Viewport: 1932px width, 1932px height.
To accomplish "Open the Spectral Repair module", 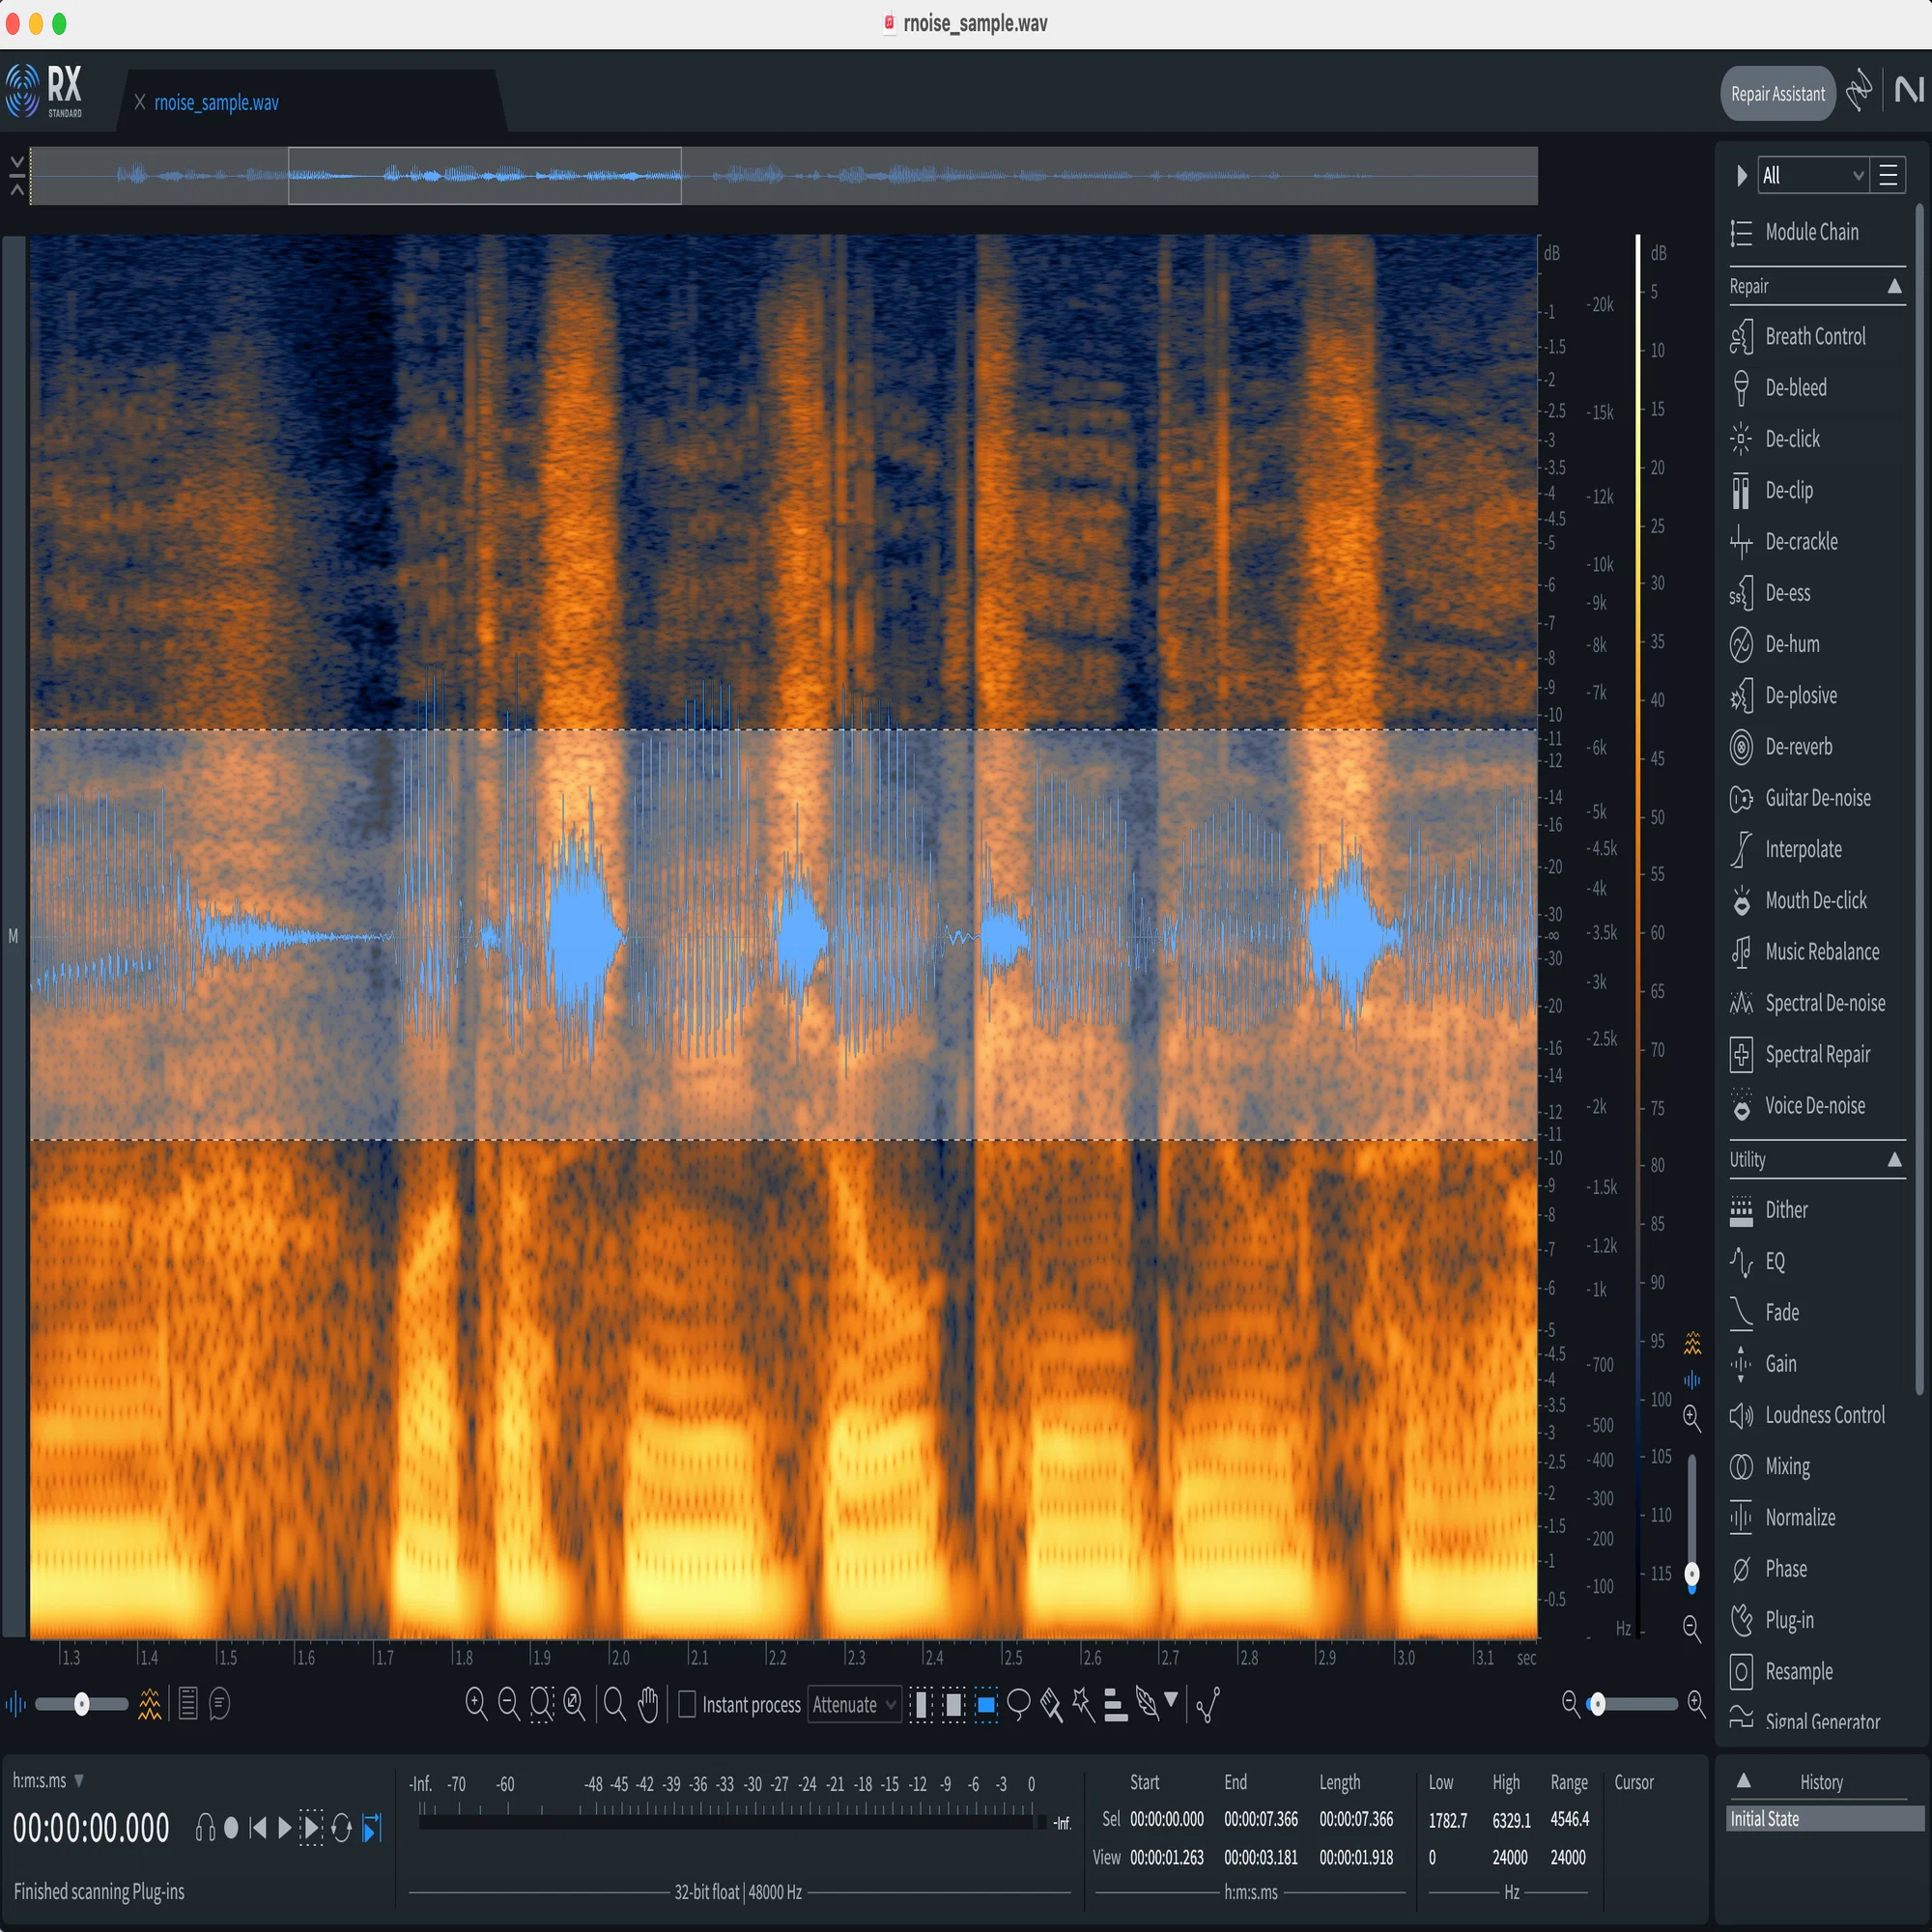I will click(x=1817, y=1054).
